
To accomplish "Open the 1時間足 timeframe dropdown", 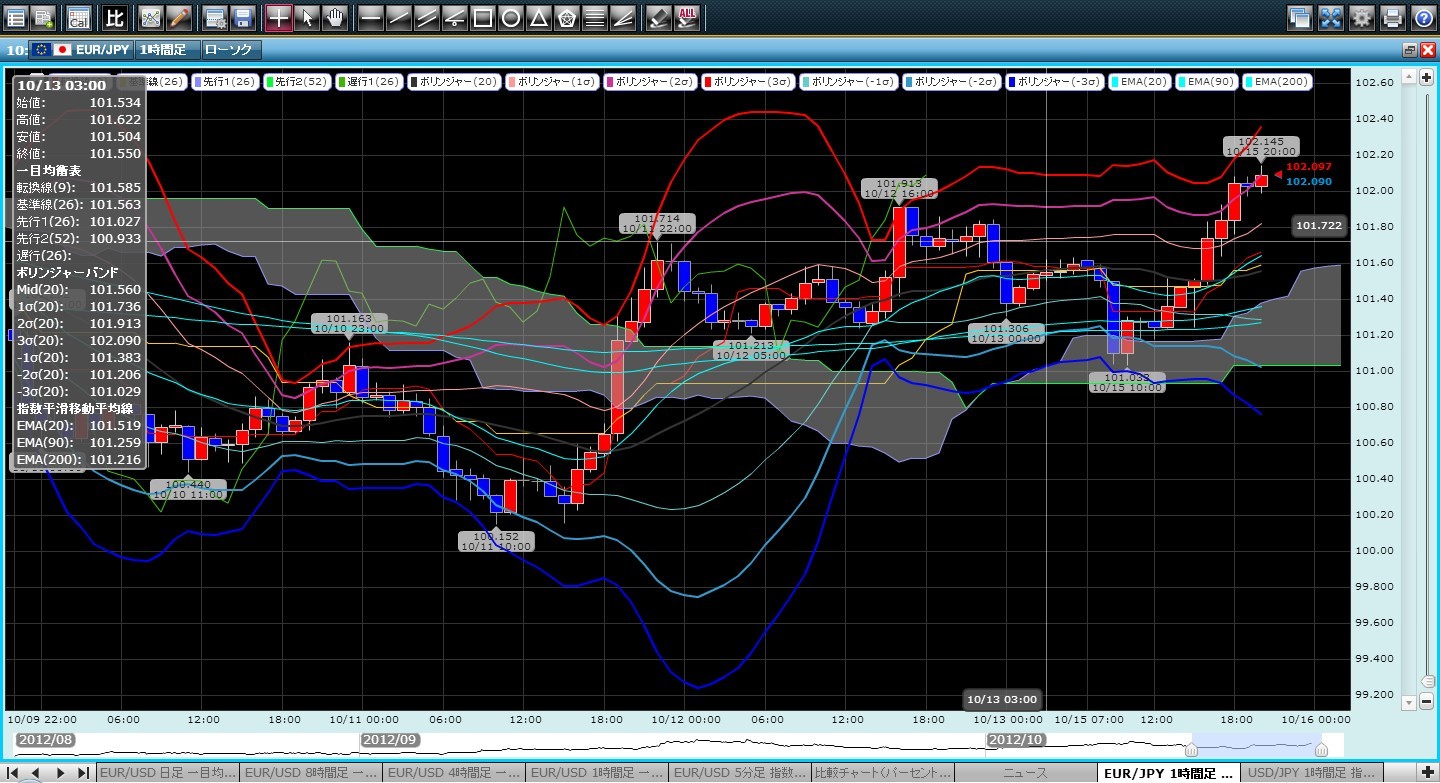I will click(x=167, y=49).
